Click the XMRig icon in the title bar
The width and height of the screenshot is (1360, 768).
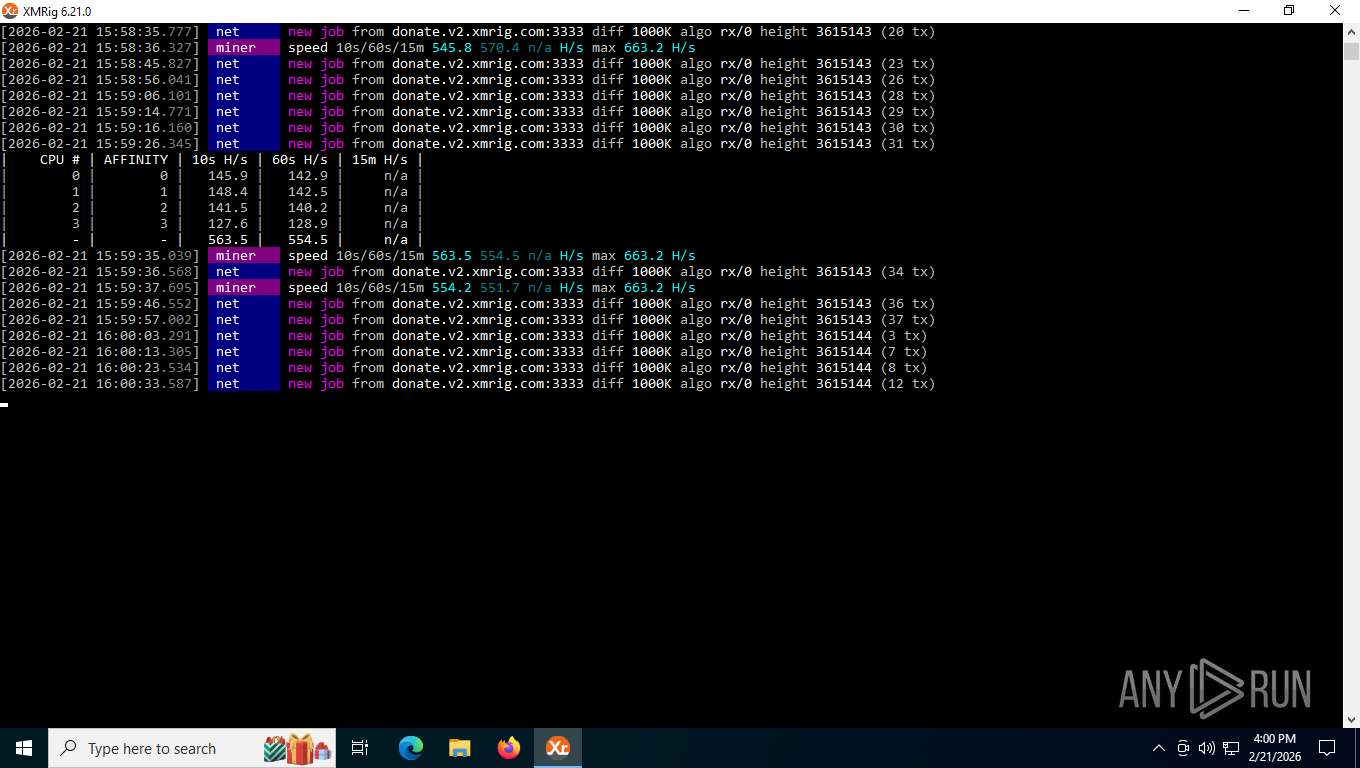(10, 11)
